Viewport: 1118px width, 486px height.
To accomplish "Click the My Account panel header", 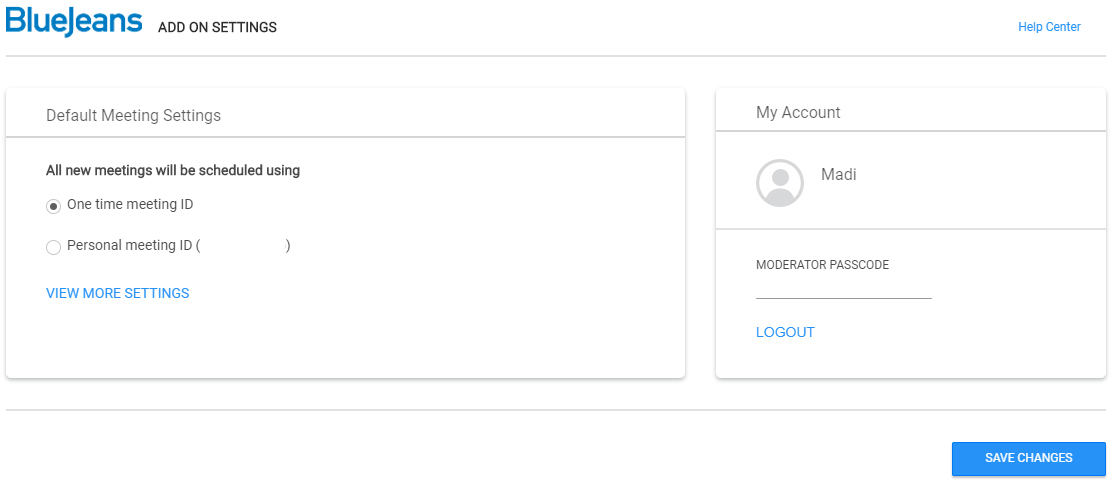I will [798, 113].
